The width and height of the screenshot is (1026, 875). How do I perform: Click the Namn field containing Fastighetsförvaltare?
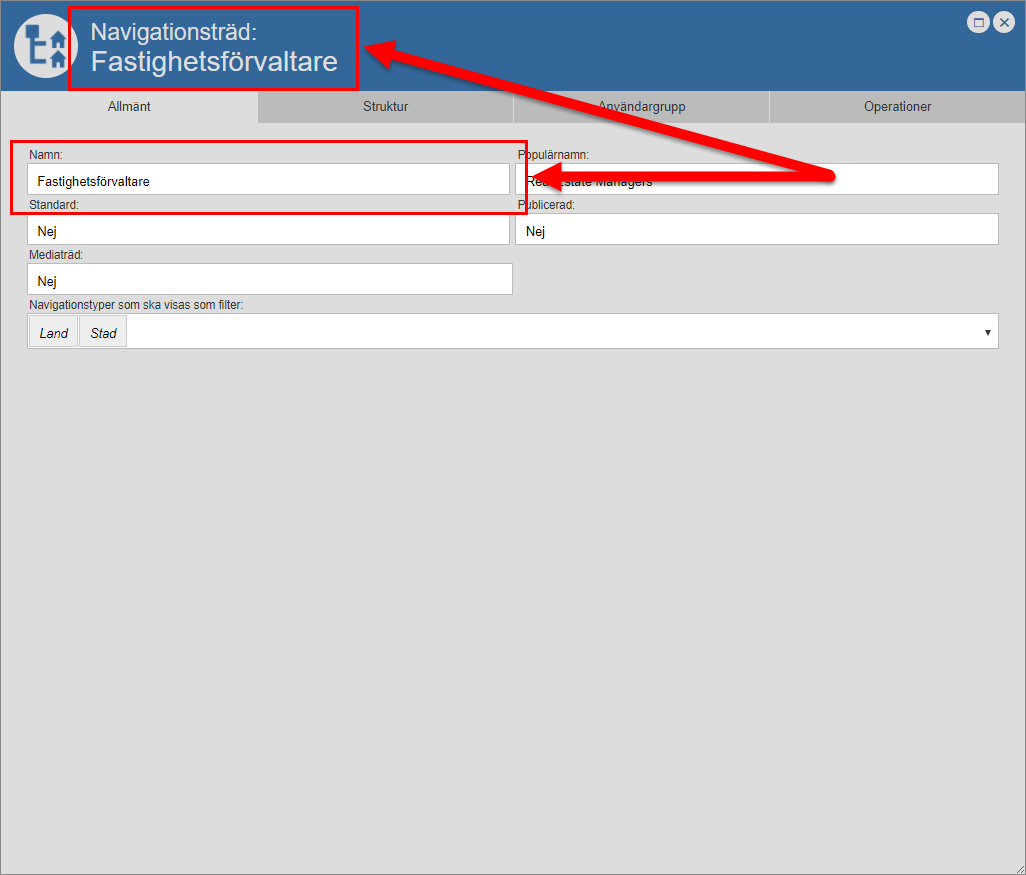tap(268, 180)
